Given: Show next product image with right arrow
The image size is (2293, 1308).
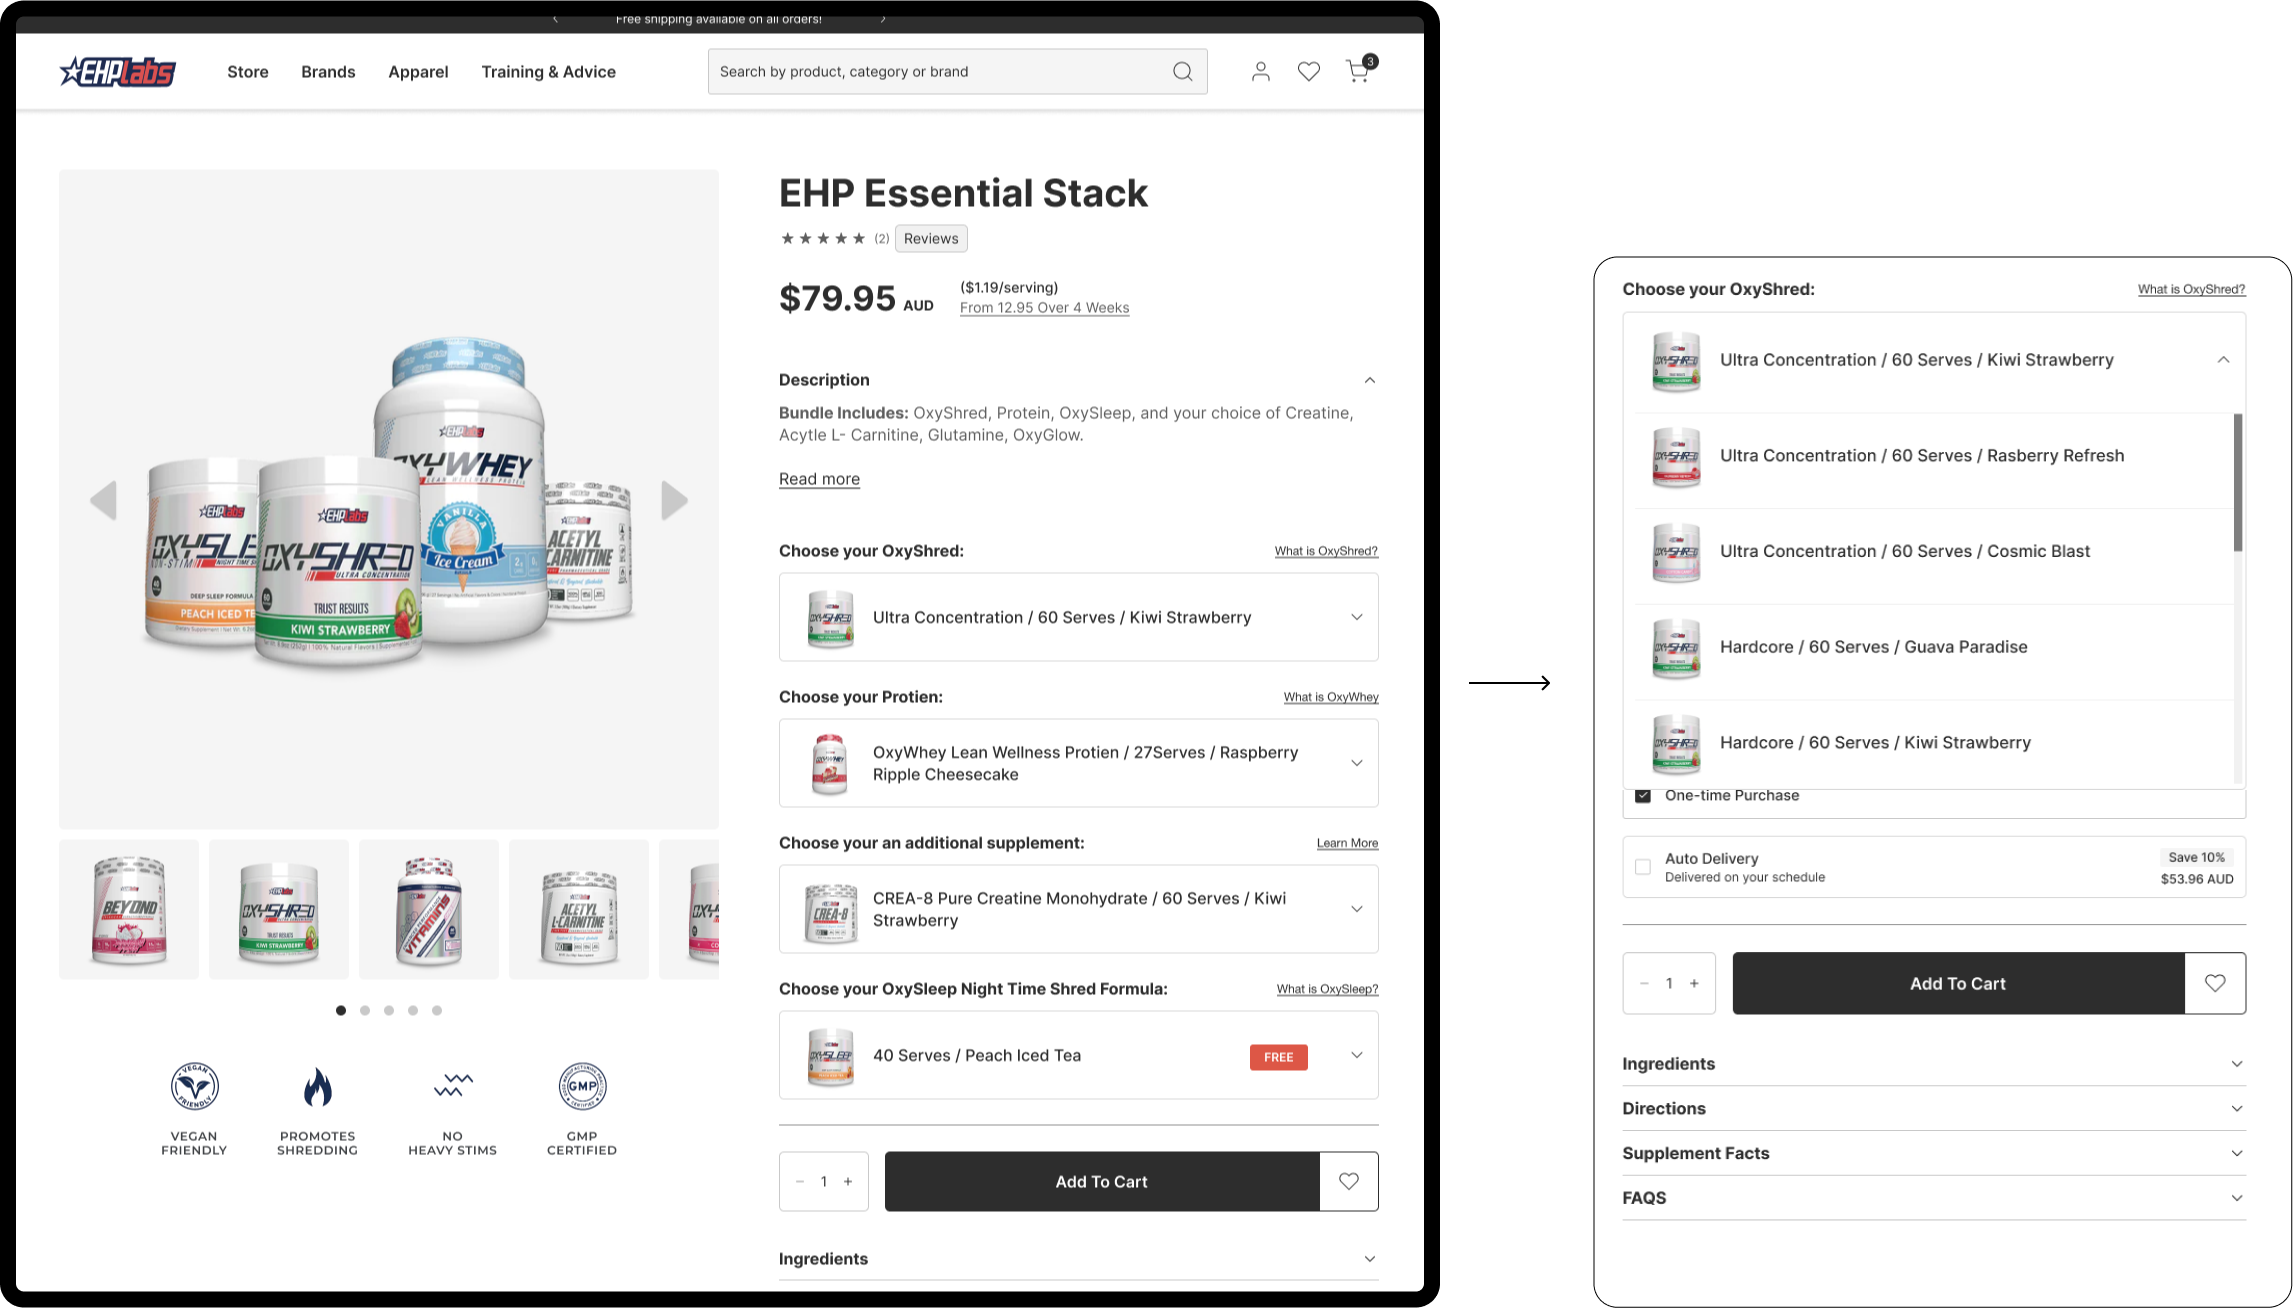Looking at the screenshot, I should (x=675, y=500).
